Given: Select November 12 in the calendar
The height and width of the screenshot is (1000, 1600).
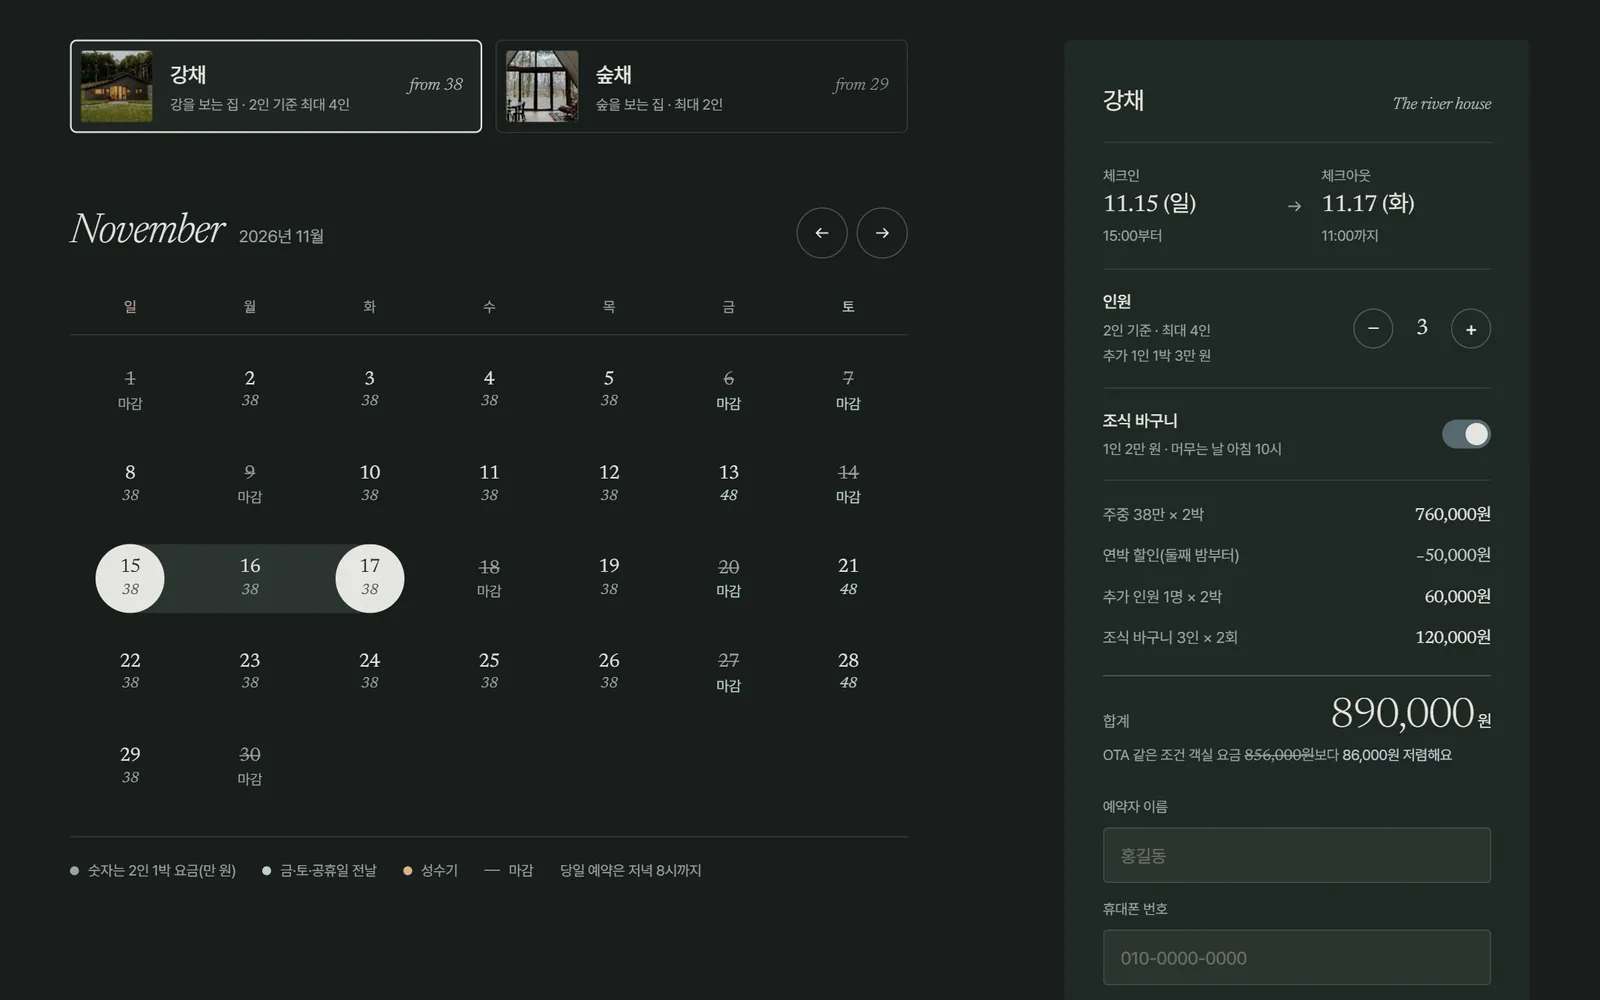Looking at the screenshot, I should (609, 483).
